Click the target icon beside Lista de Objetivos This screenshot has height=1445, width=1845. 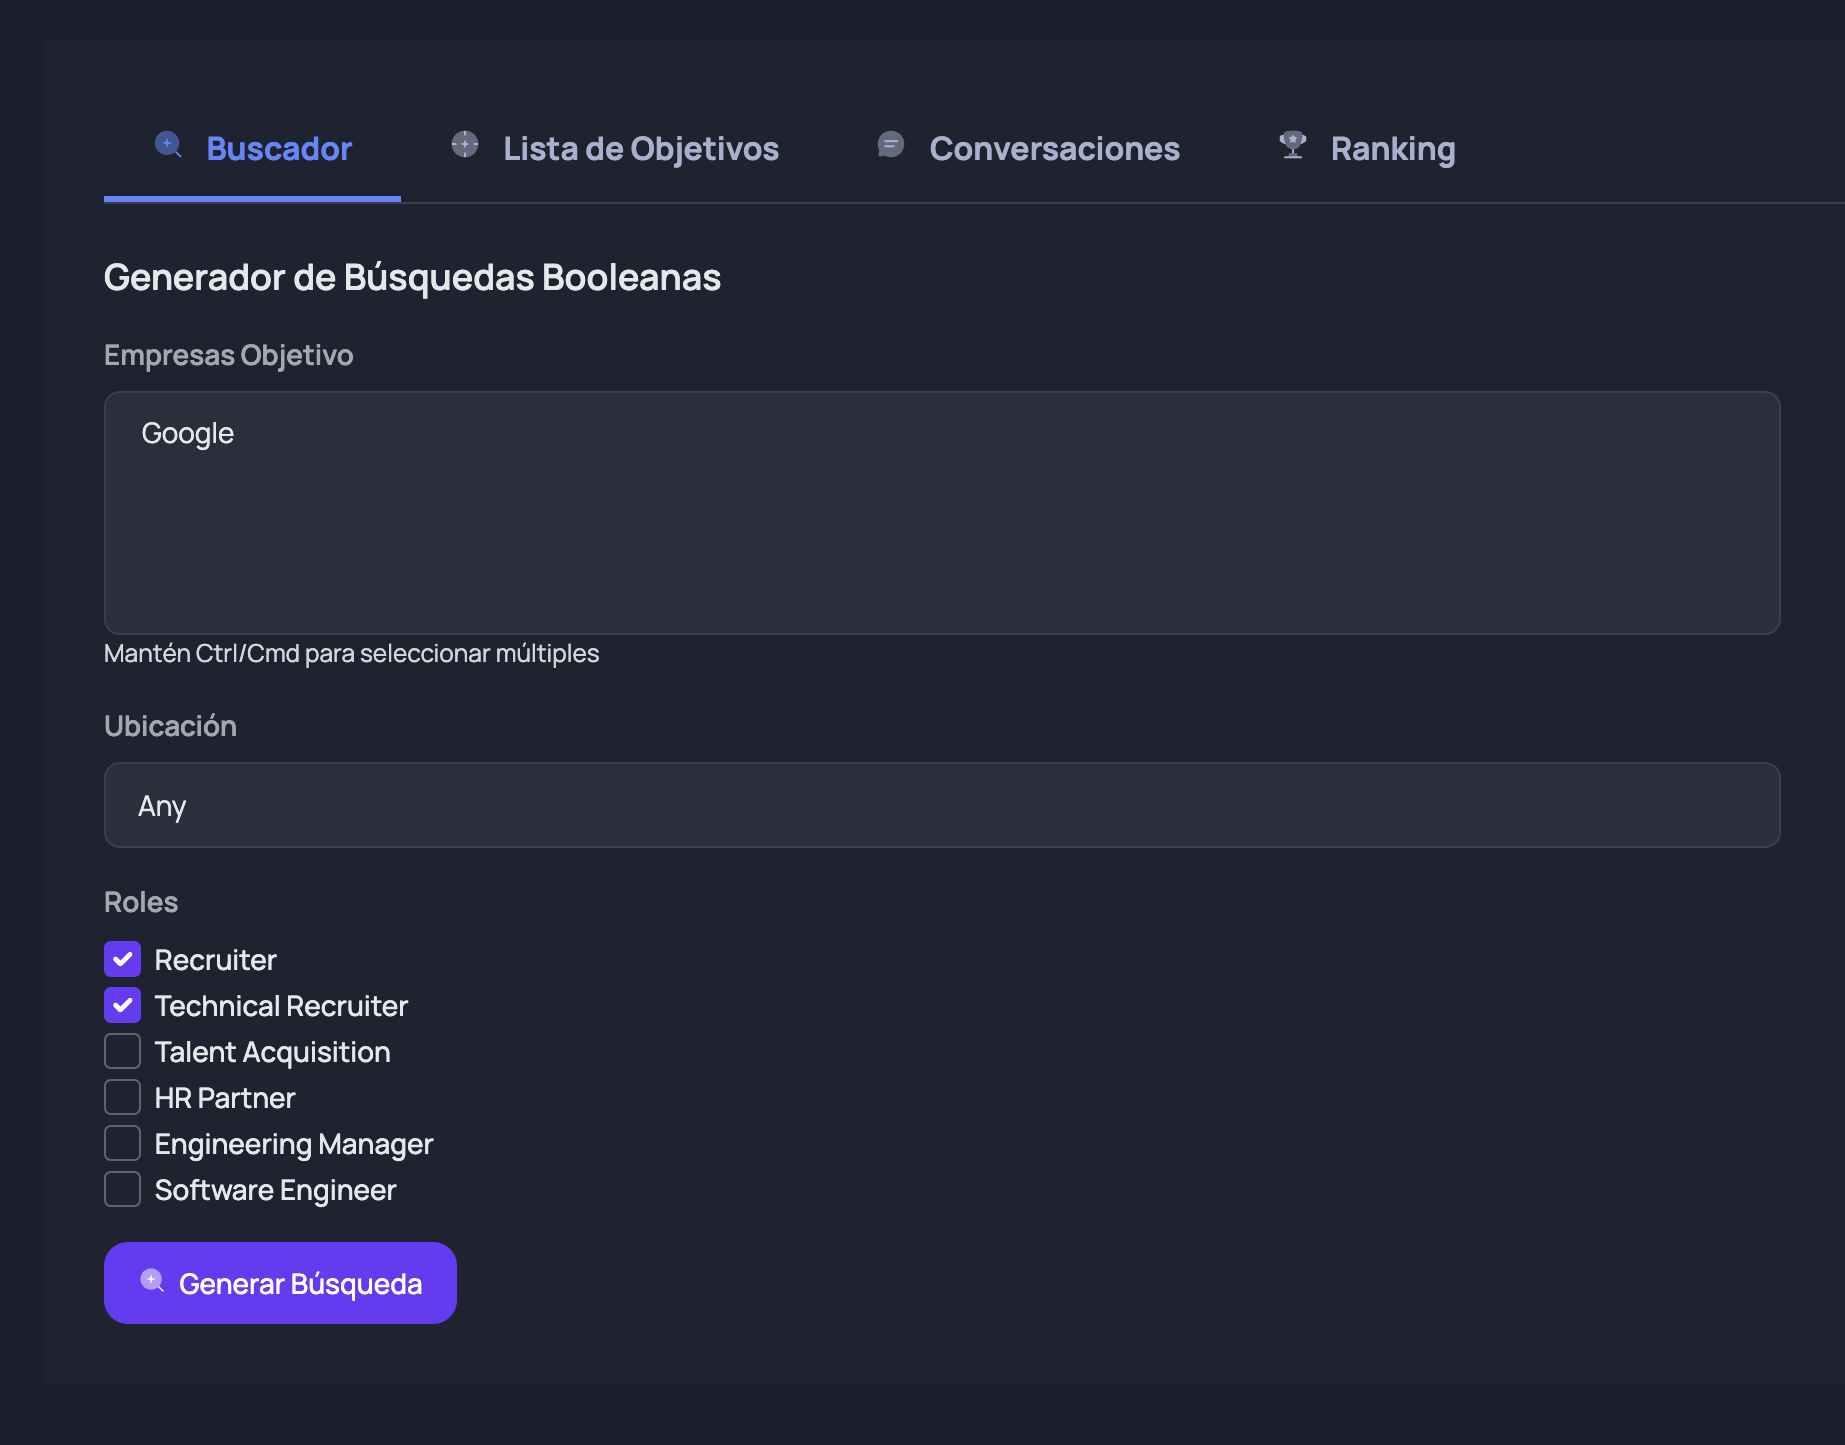click(x=464, y=145)
